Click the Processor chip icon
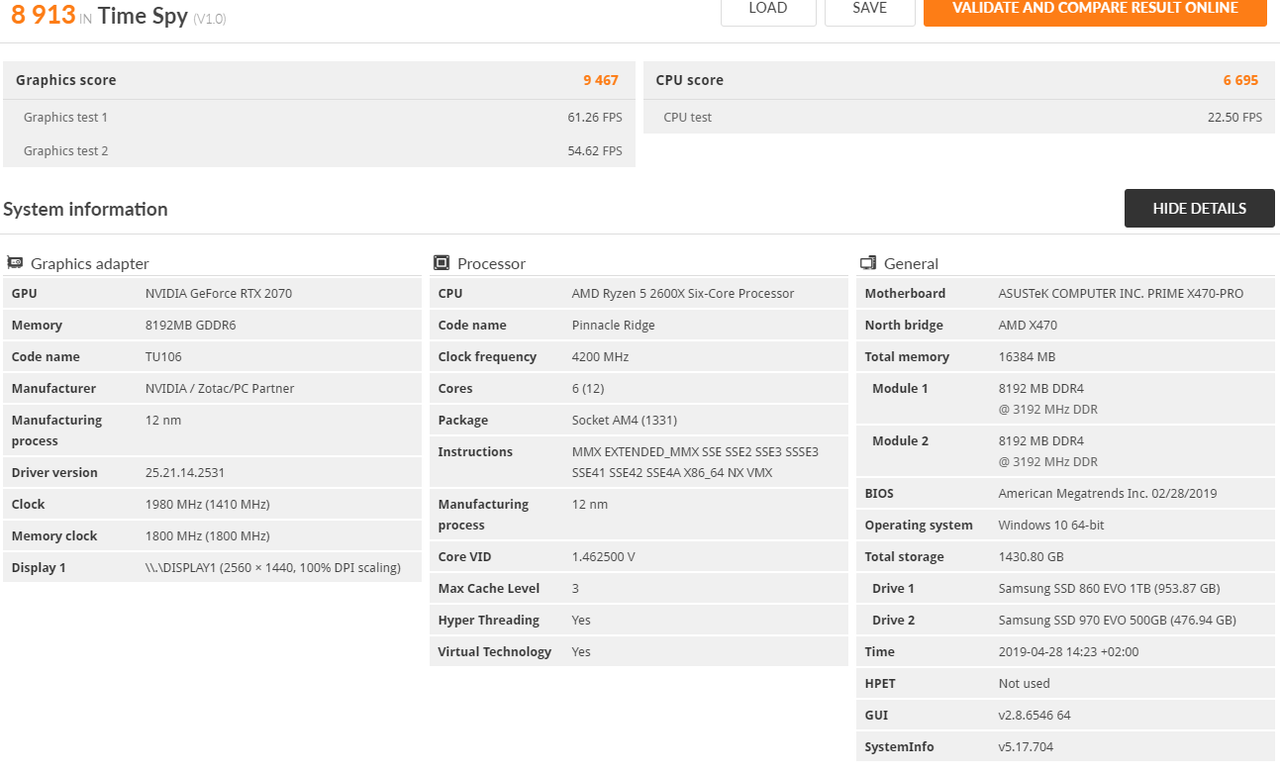Viewport: 1280px width, 764px height. (441, 263)
